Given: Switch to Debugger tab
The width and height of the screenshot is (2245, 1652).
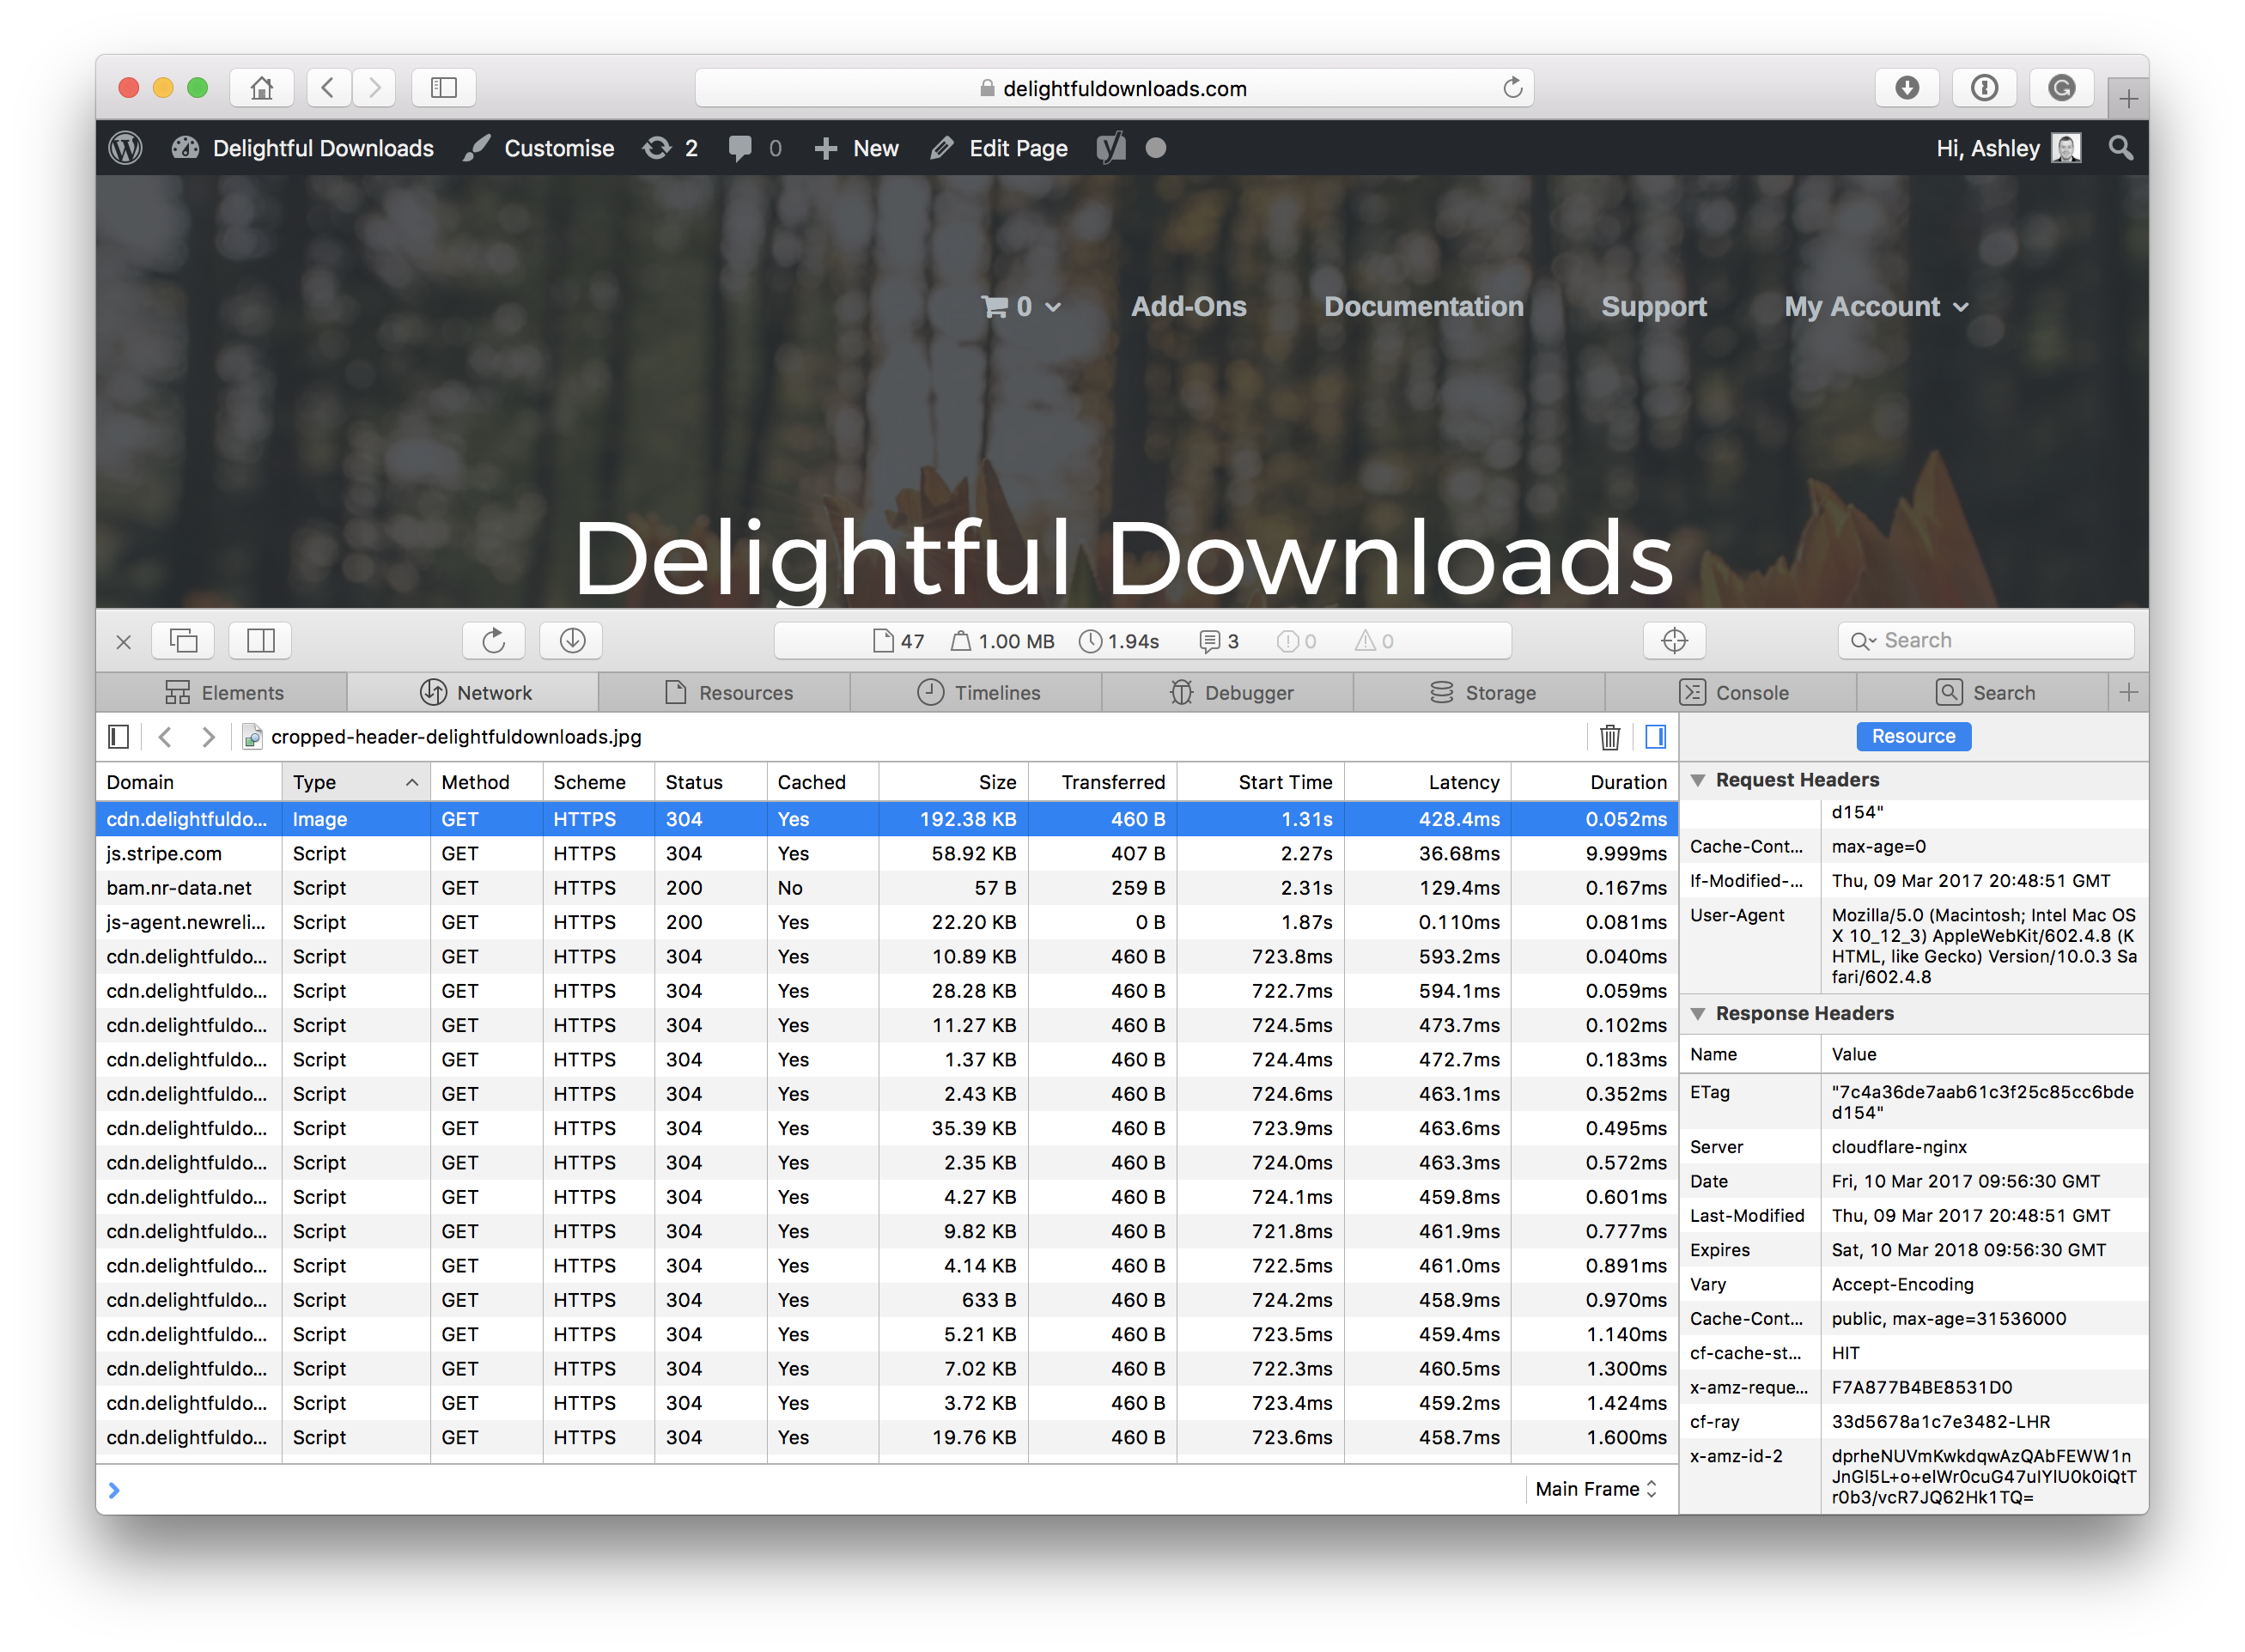Looking at the screenshot, I should coord(1230,692).
